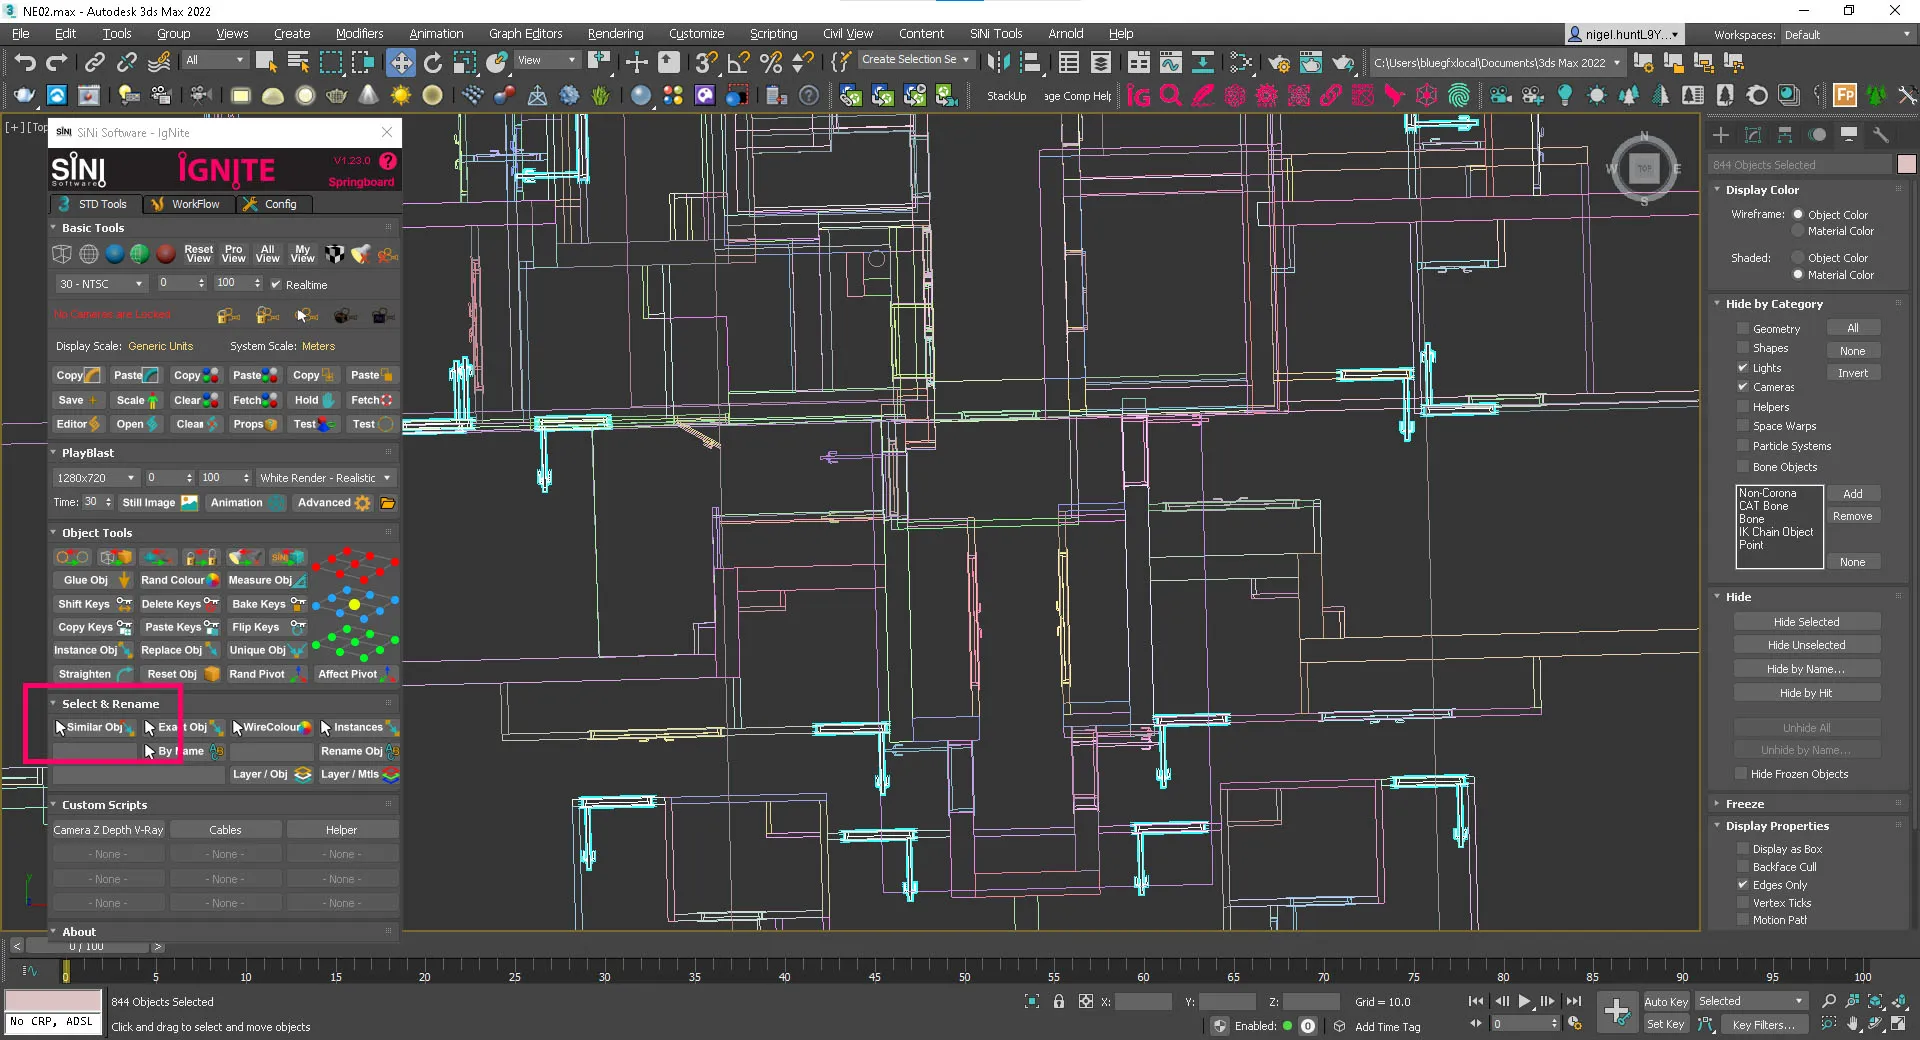Click the Hide Unselected button
Screen dimensions: 1920x1040
click(1806, 645)
